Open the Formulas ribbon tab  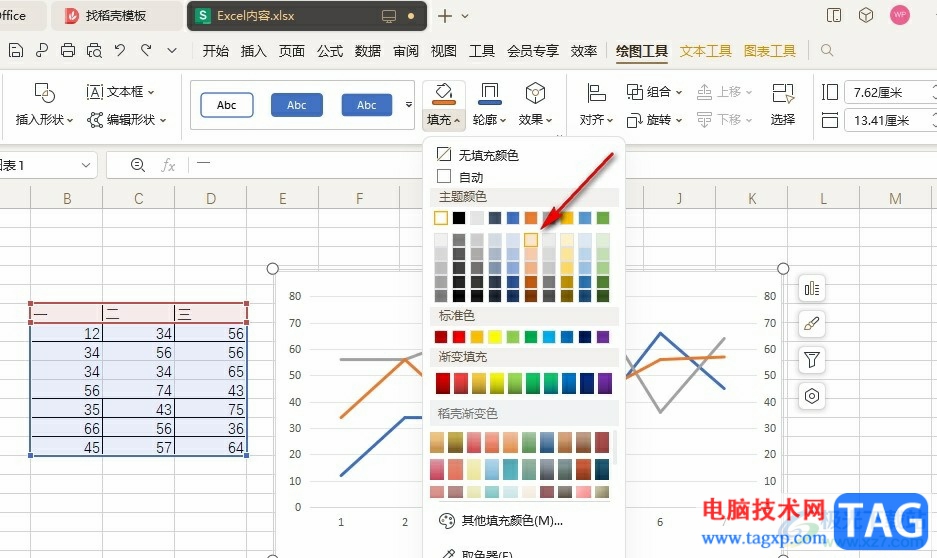(330, 51)
